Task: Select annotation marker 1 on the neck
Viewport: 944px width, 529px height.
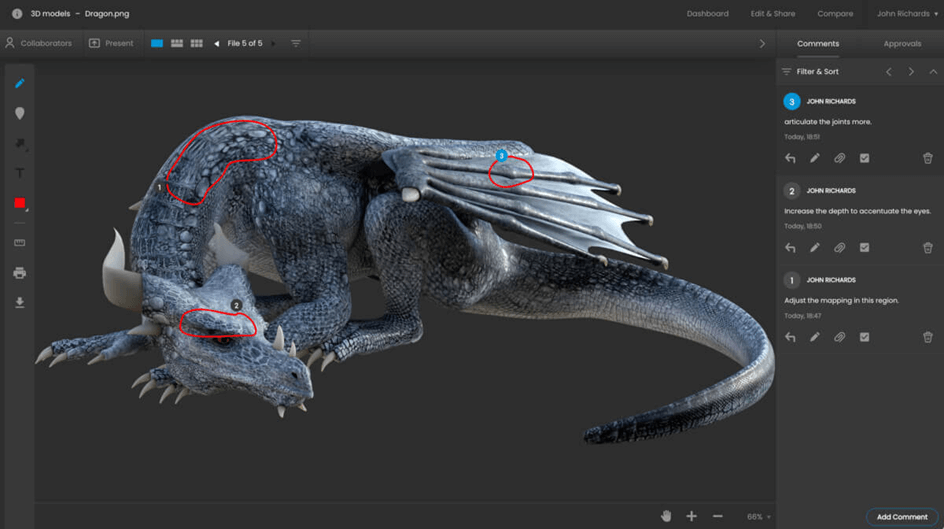Action: point(160,187)
